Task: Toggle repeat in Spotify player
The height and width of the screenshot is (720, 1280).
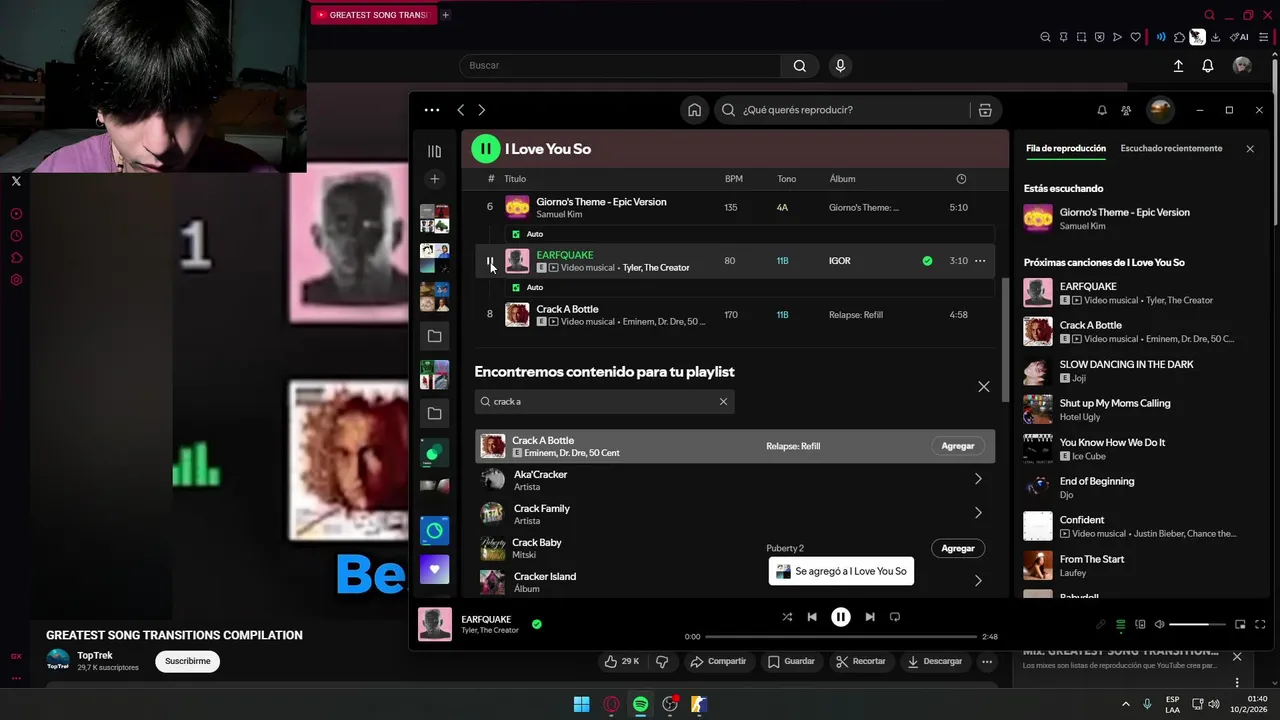Action: 895,617
